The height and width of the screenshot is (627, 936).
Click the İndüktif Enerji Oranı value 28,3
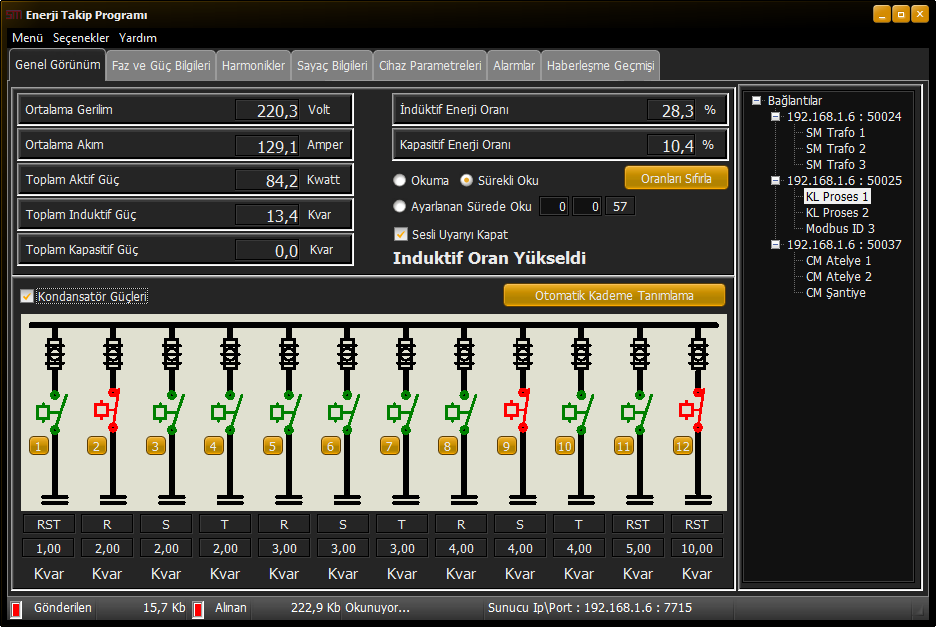click(x=671, y=110)
